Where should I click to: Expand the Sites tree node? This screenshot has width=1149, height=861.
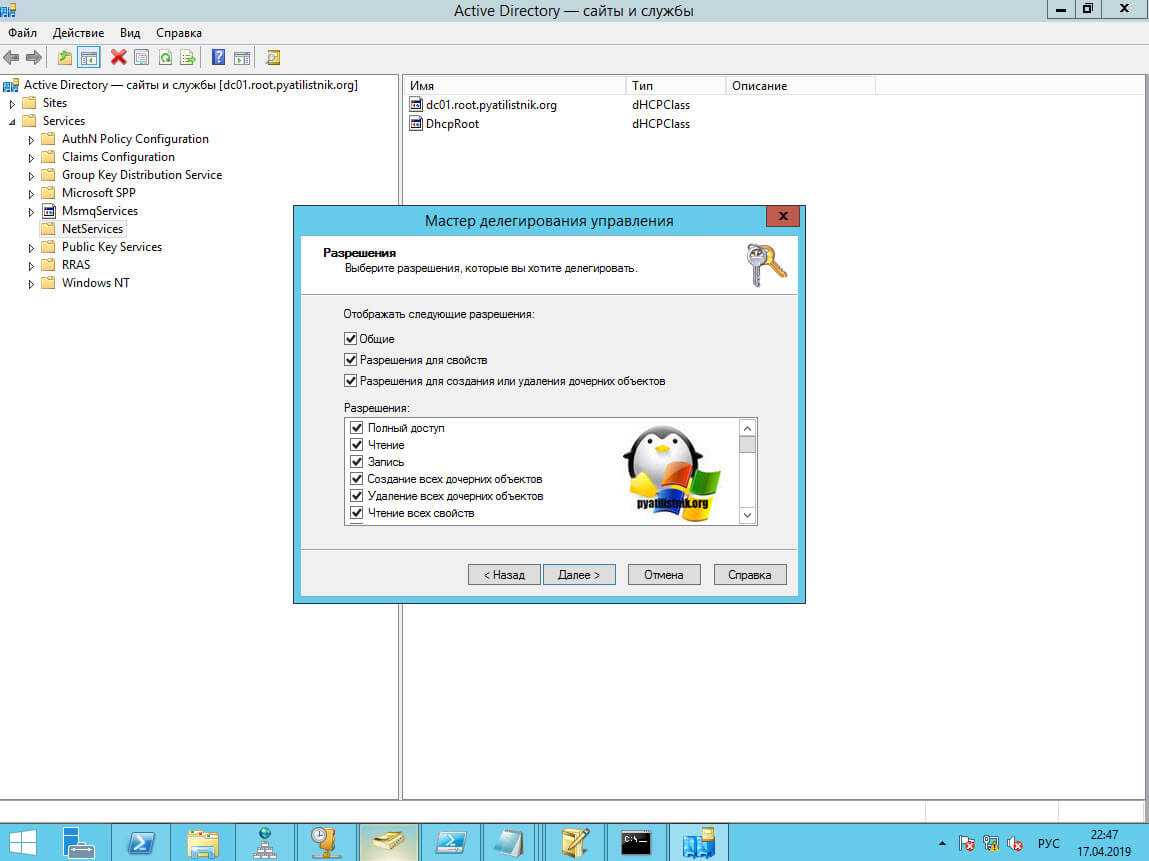pyautogui.click(x=12, y=103)
